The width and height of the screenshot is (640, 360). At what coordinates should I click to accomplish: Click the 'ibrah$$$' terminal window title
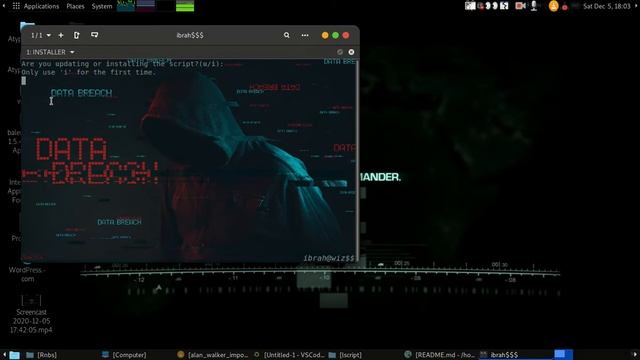190,35
